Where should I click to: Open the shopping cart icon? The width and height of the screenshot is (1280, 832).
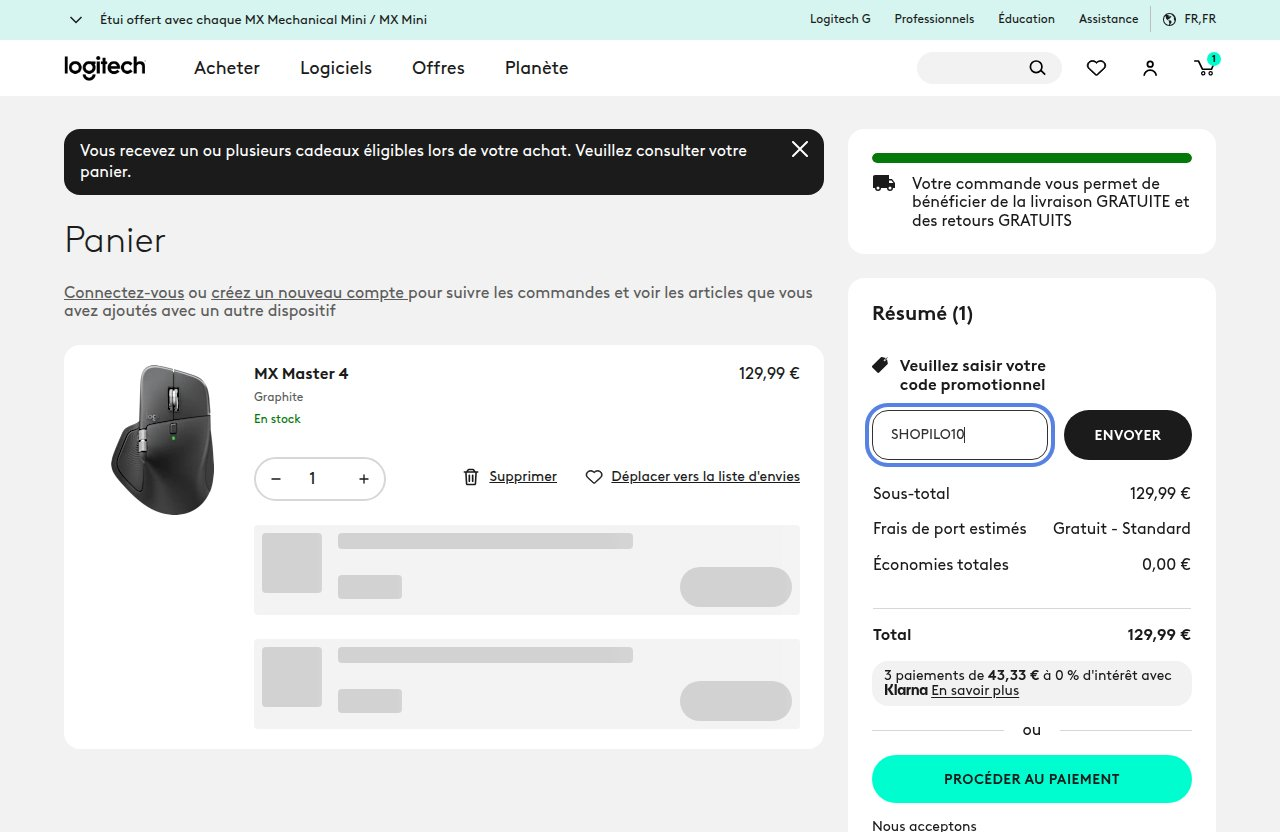1206,66
